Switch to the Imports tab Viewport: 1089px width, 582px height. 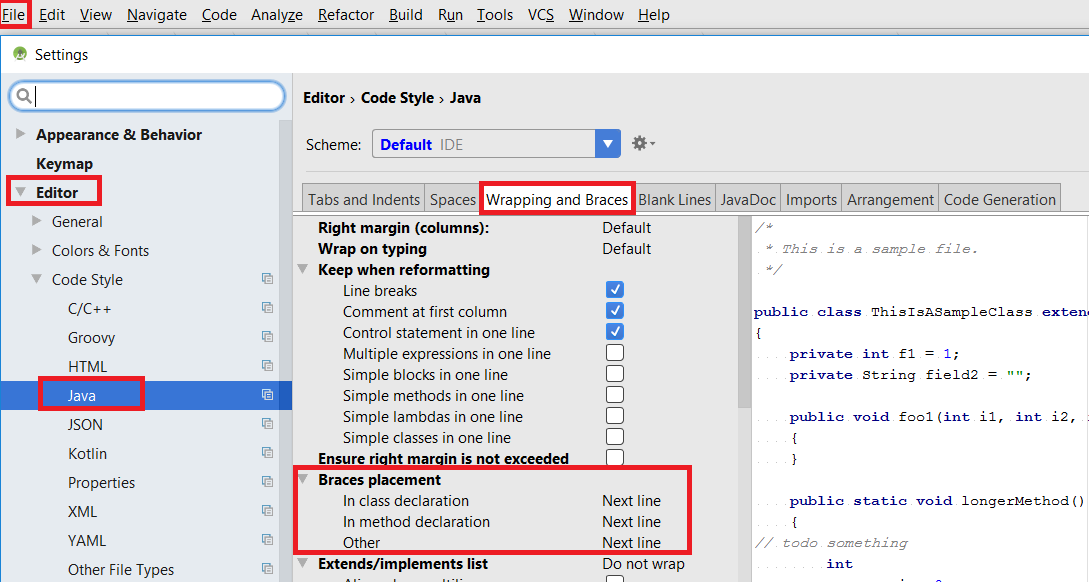[811, 199]
